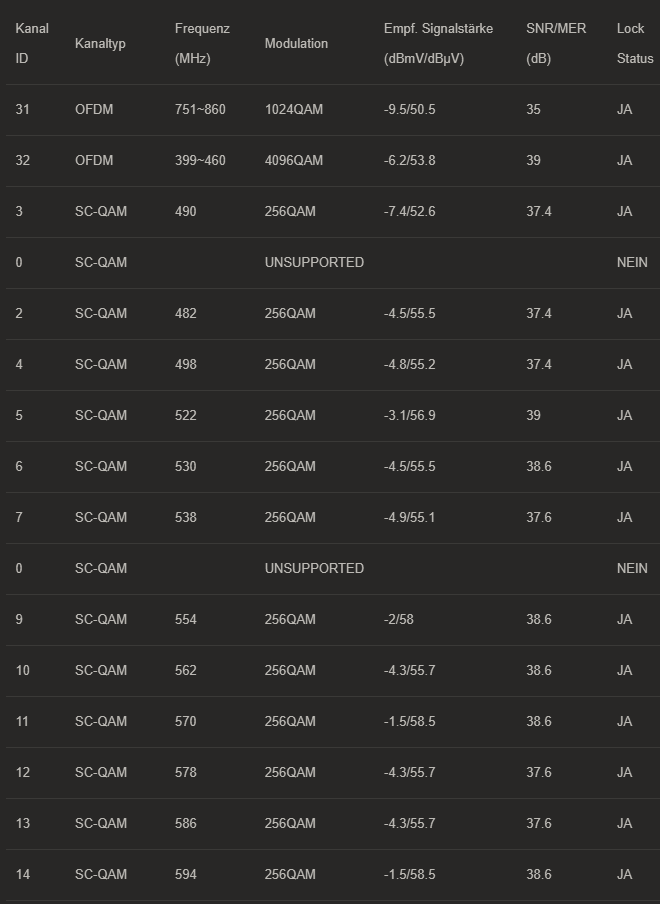This screenshot has width=660, height=904.
Task: Click the 751~860 frequency cell
Action: (x=200, y=110)
